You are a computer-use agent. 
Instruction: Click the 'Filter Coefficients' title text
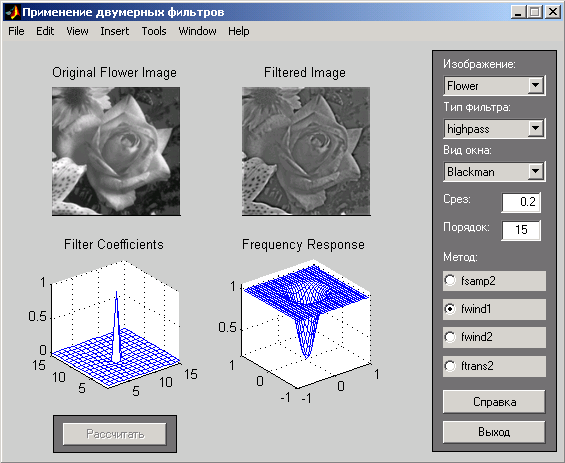pos(114,244)
